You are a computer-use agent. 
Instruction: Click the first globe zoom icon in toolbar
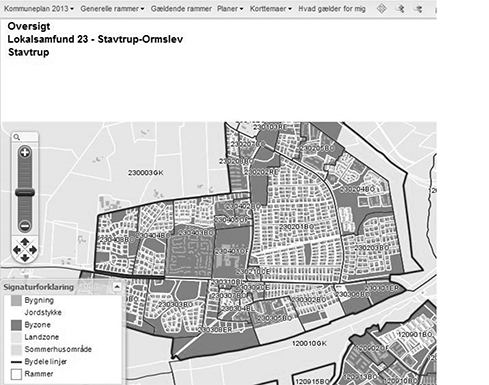400,8
